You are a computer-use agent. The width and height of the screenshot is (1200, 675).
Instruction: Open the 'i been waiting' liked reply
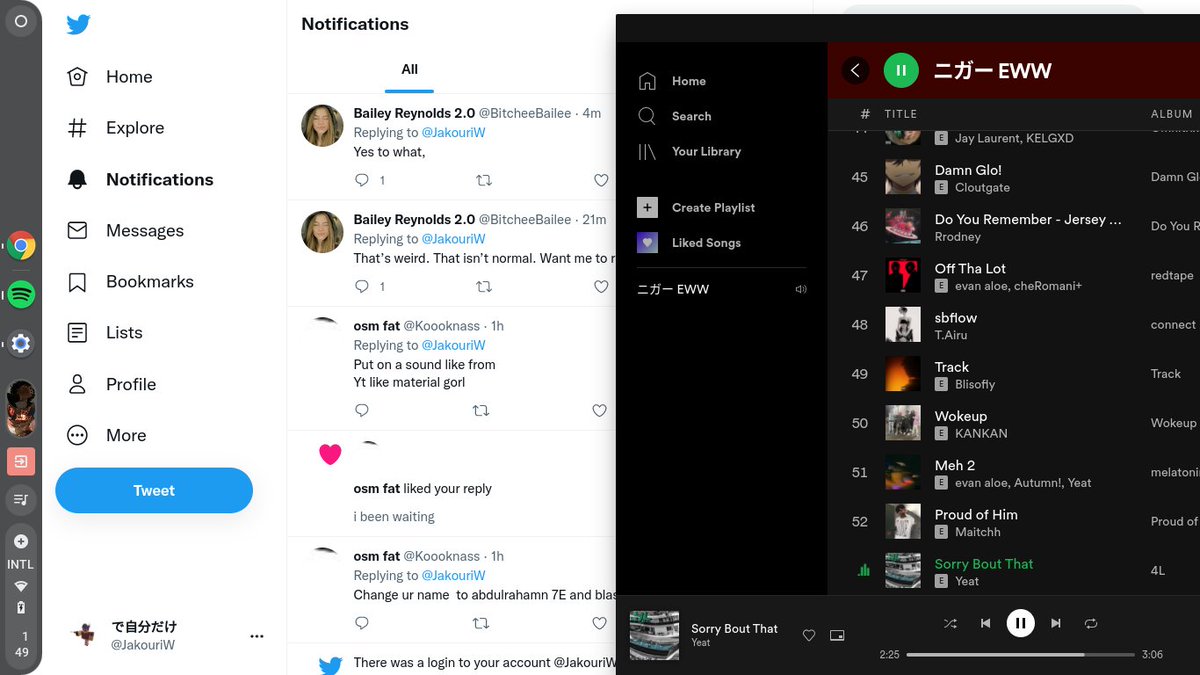(394, 517)
